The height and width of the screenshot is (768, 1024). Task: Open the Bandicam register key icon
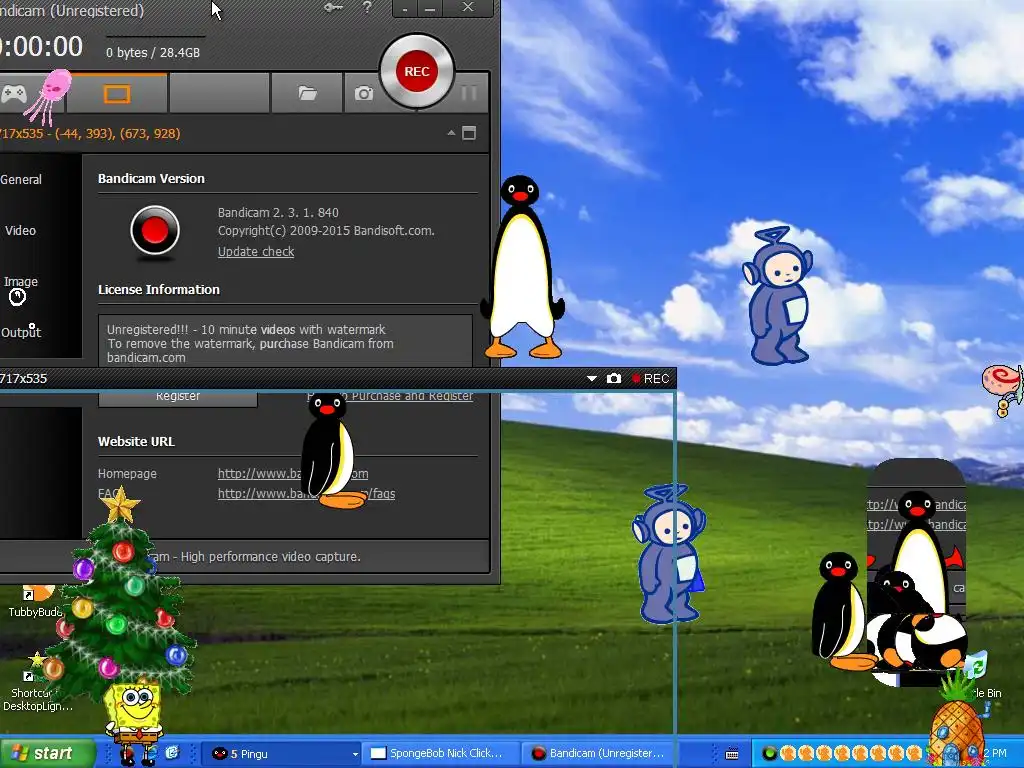333,8
